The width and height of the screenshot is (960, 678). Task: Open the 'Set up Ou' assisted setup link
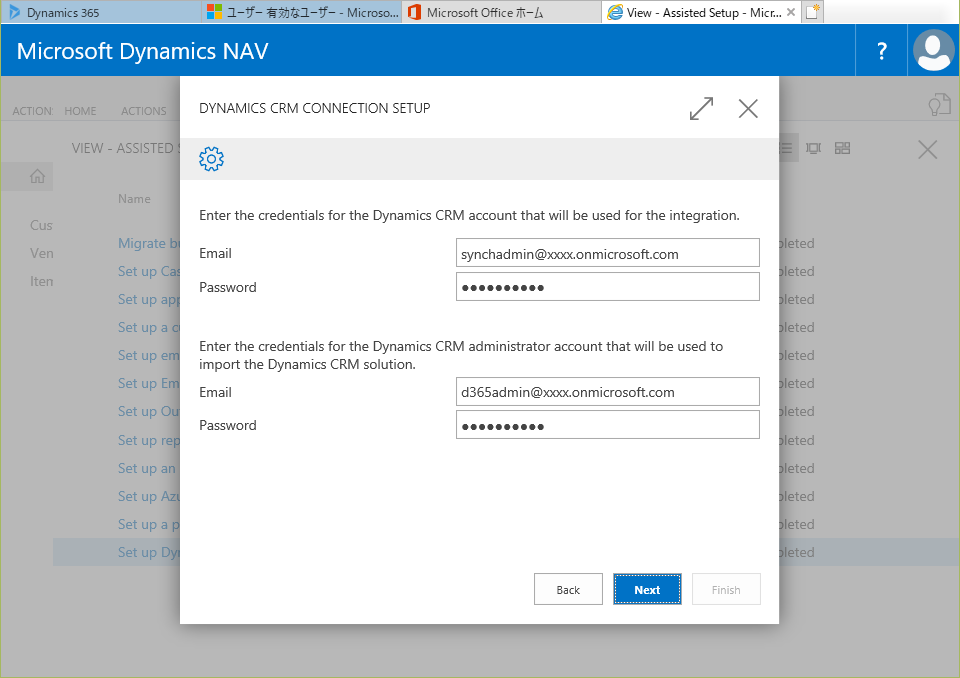(x=149, y=412)
